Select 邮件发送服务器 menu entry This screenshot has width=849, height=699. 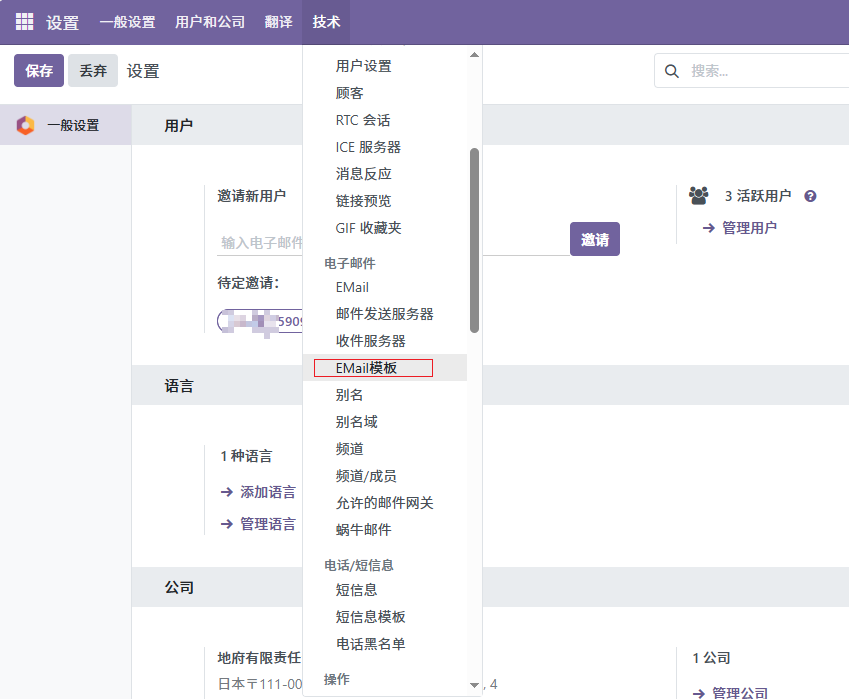point(385,314)
